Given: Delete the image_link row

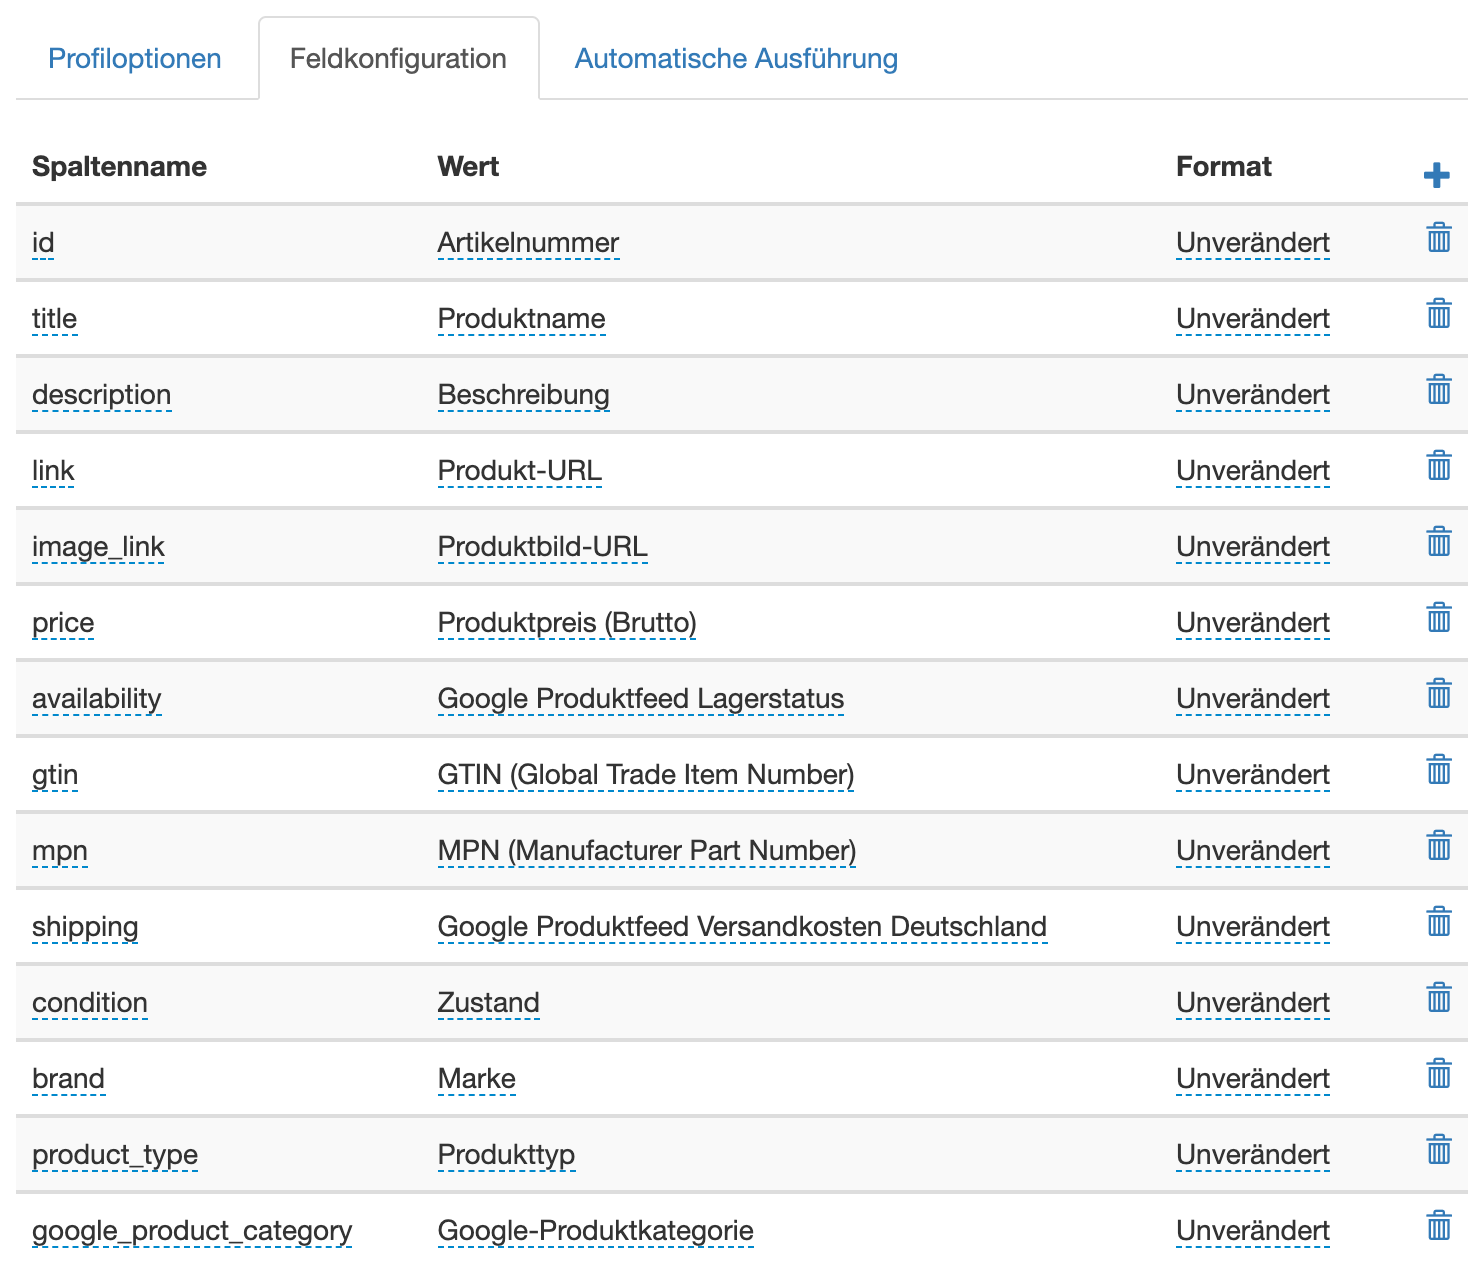Looking at the screenshot, I should click(x=1439, y=542).
